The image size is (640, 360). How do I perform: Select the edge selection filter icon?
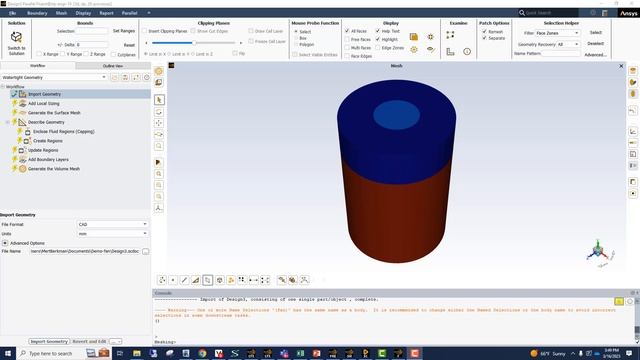pyautogui.click(x=184, y=280)
